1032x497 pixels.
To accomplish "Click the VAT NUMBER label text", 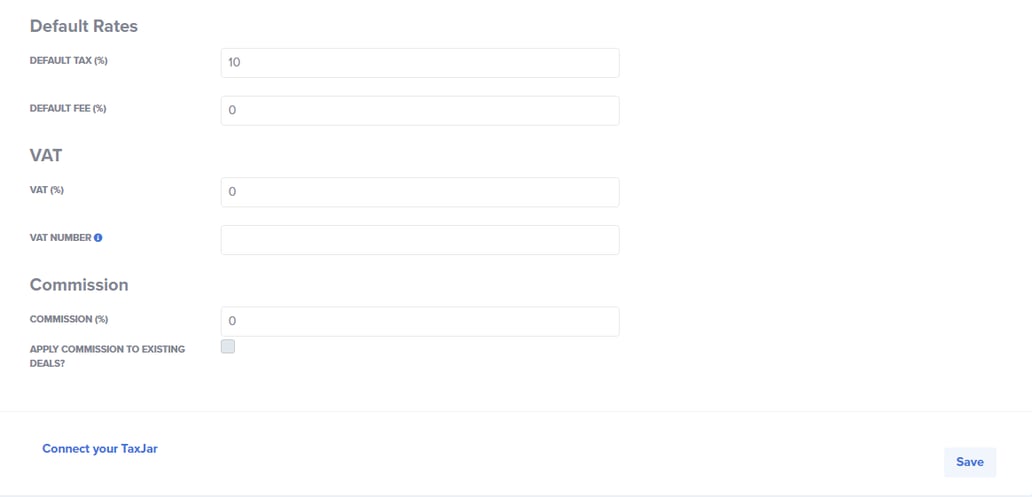I will pos(60,238).
